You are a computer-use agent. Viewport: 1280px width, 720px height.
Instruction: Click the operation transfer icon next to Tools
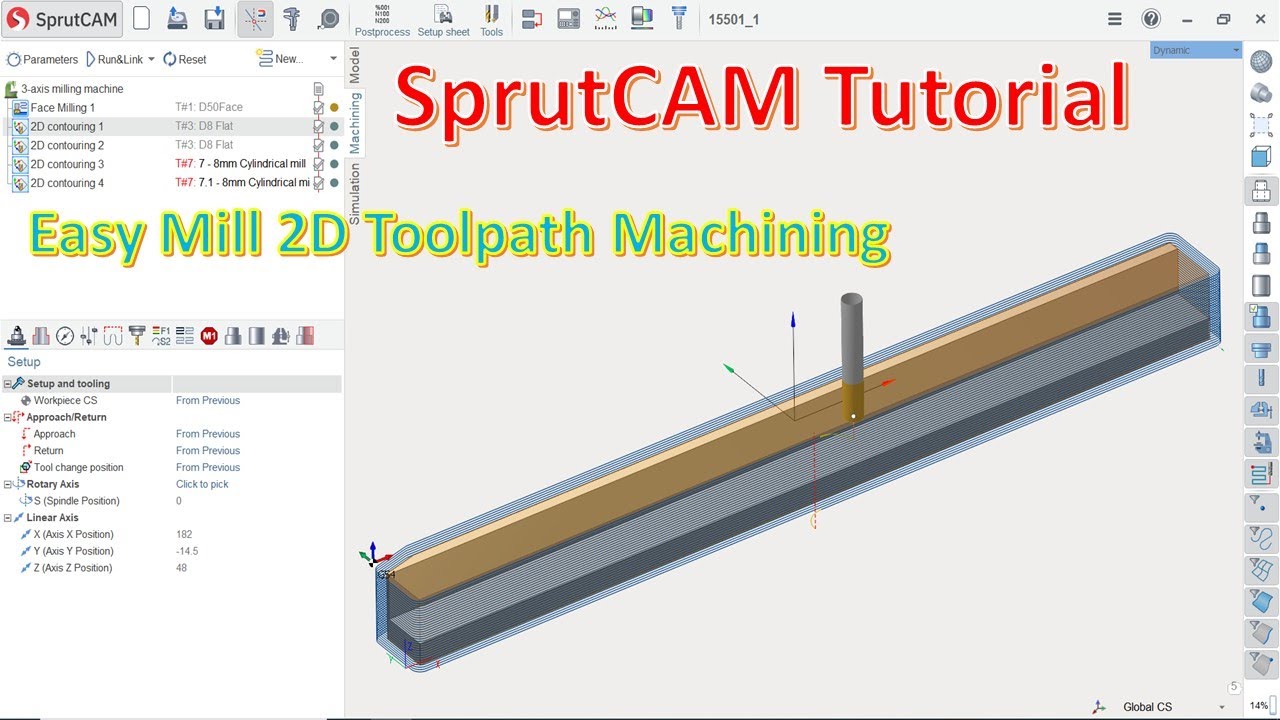pyautogui.click(x=532, y=19)
